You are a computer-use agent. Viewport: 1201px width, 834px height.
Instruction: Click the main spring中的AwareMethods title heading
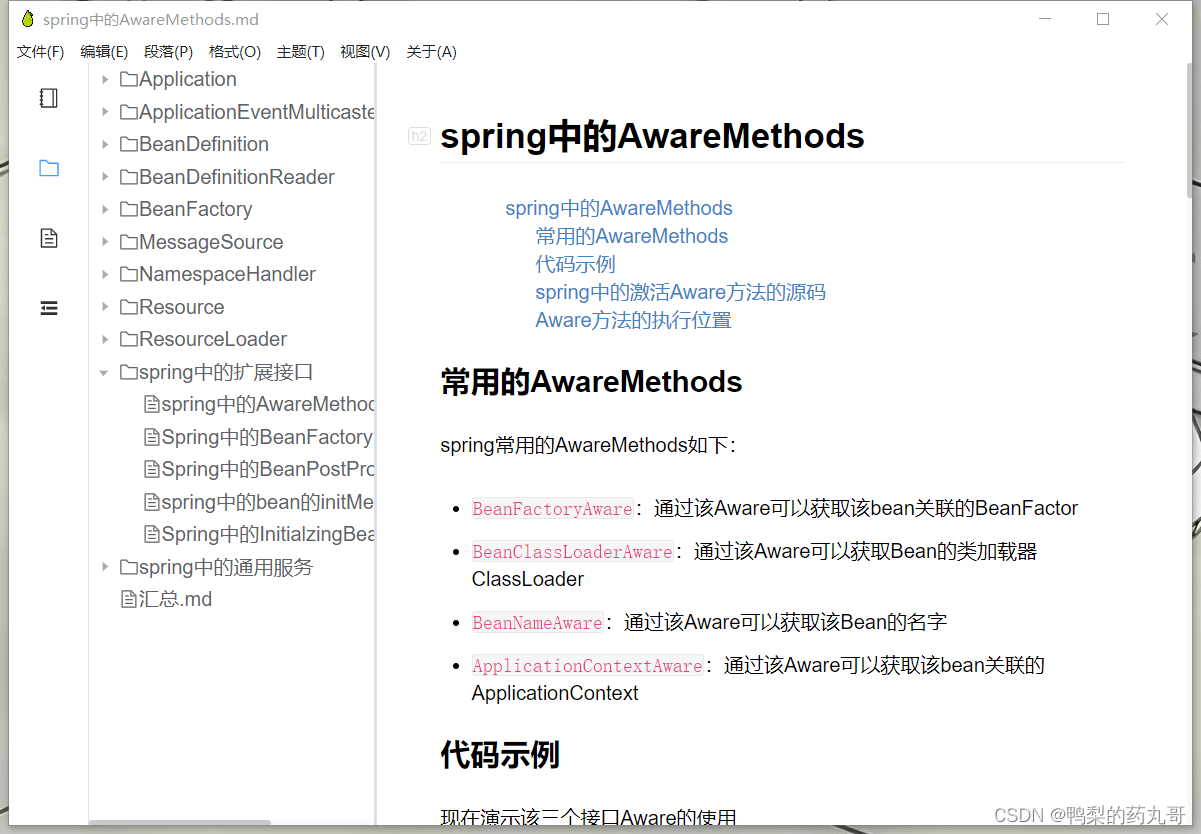[x=652, y=136]
